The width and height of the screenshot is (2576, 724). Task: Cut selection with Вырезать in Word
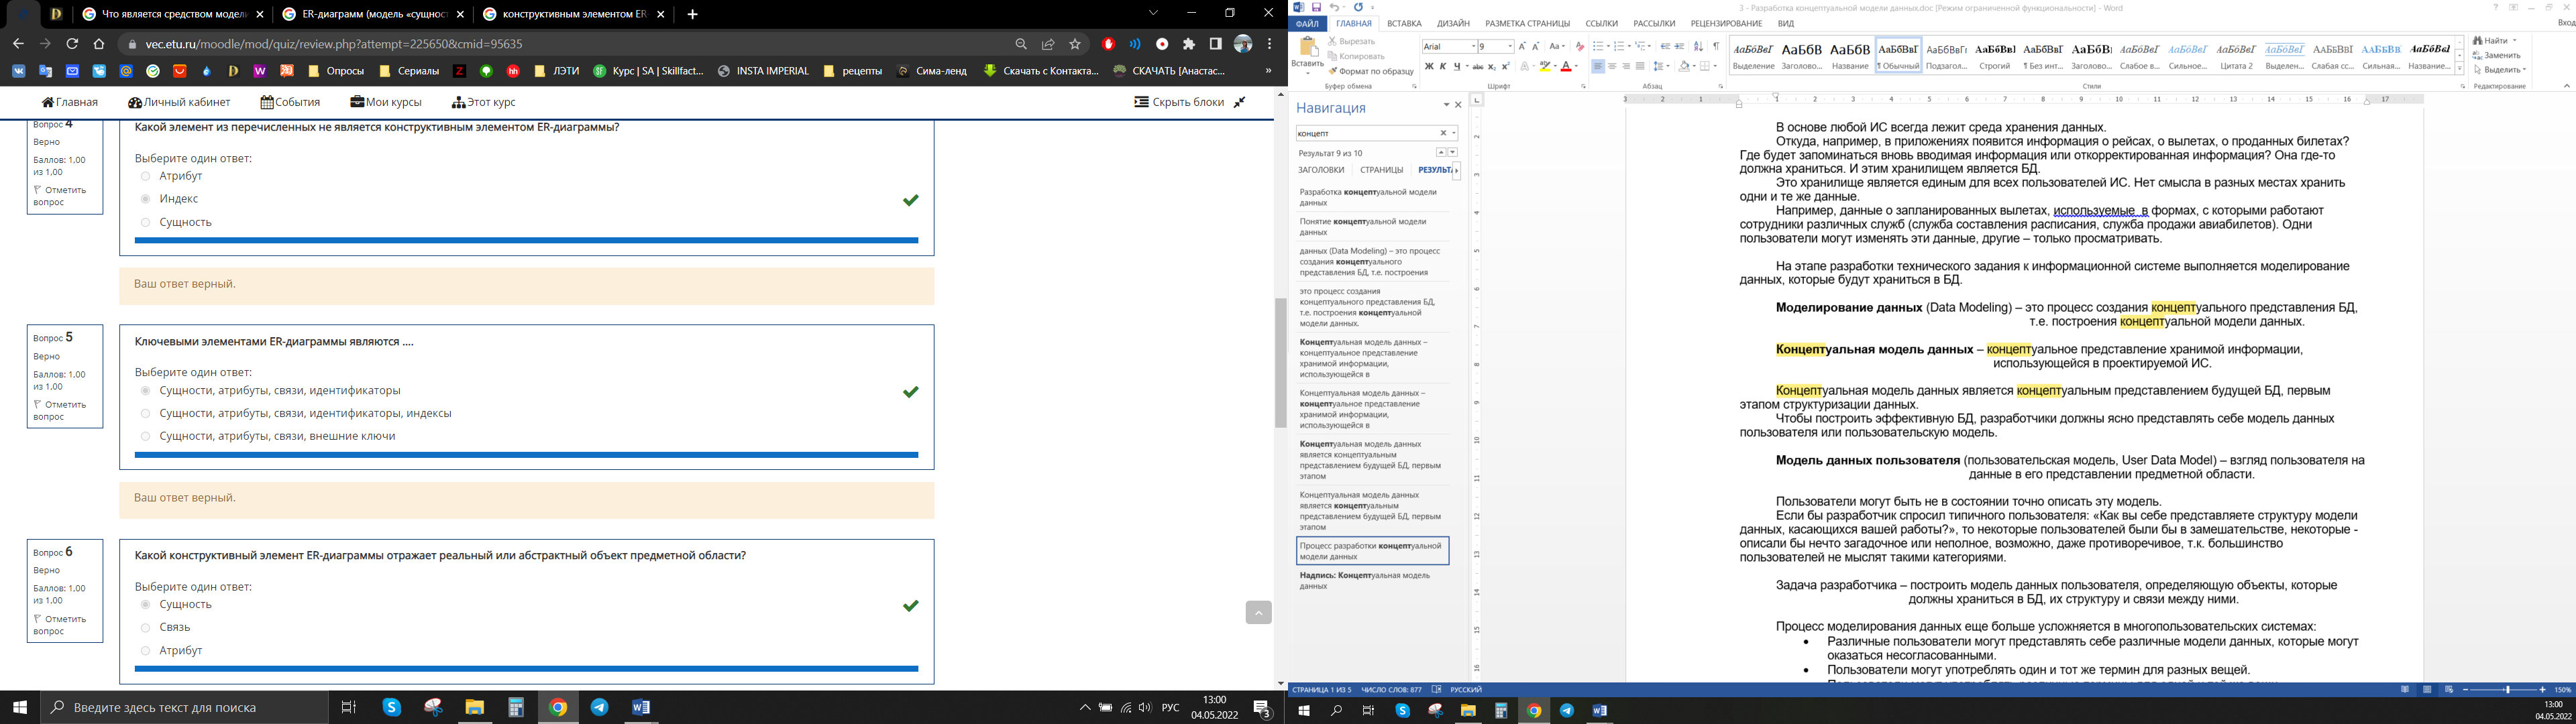1352,41
